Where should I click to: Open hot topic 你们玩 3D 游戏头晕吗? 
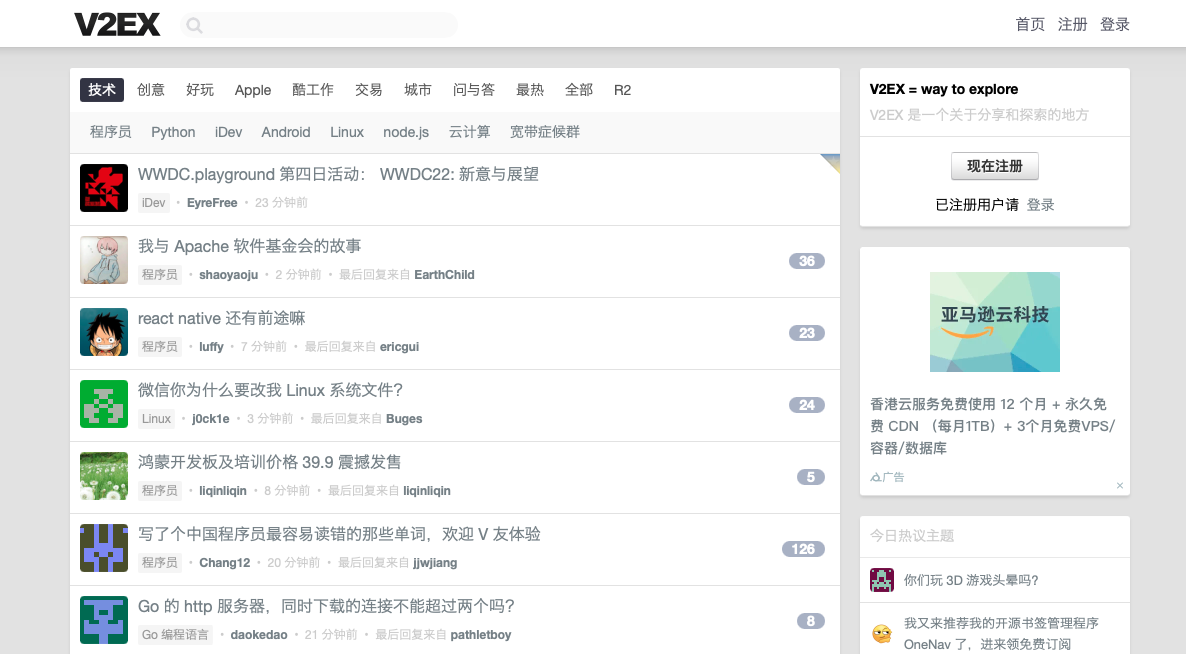(x=971, y=580)
